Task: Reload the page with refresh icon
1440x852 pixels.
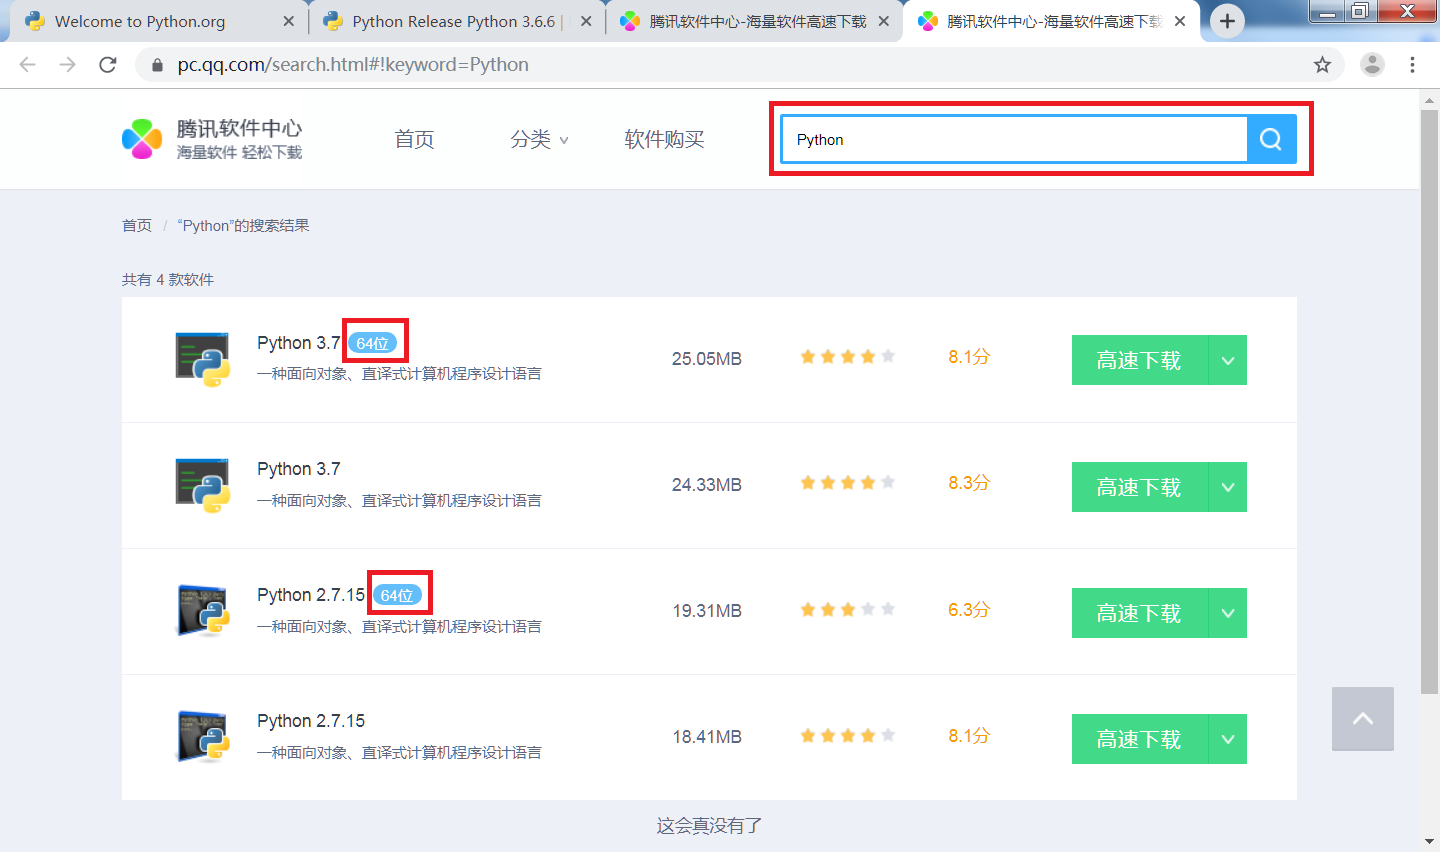Action: tap(108, 64)
